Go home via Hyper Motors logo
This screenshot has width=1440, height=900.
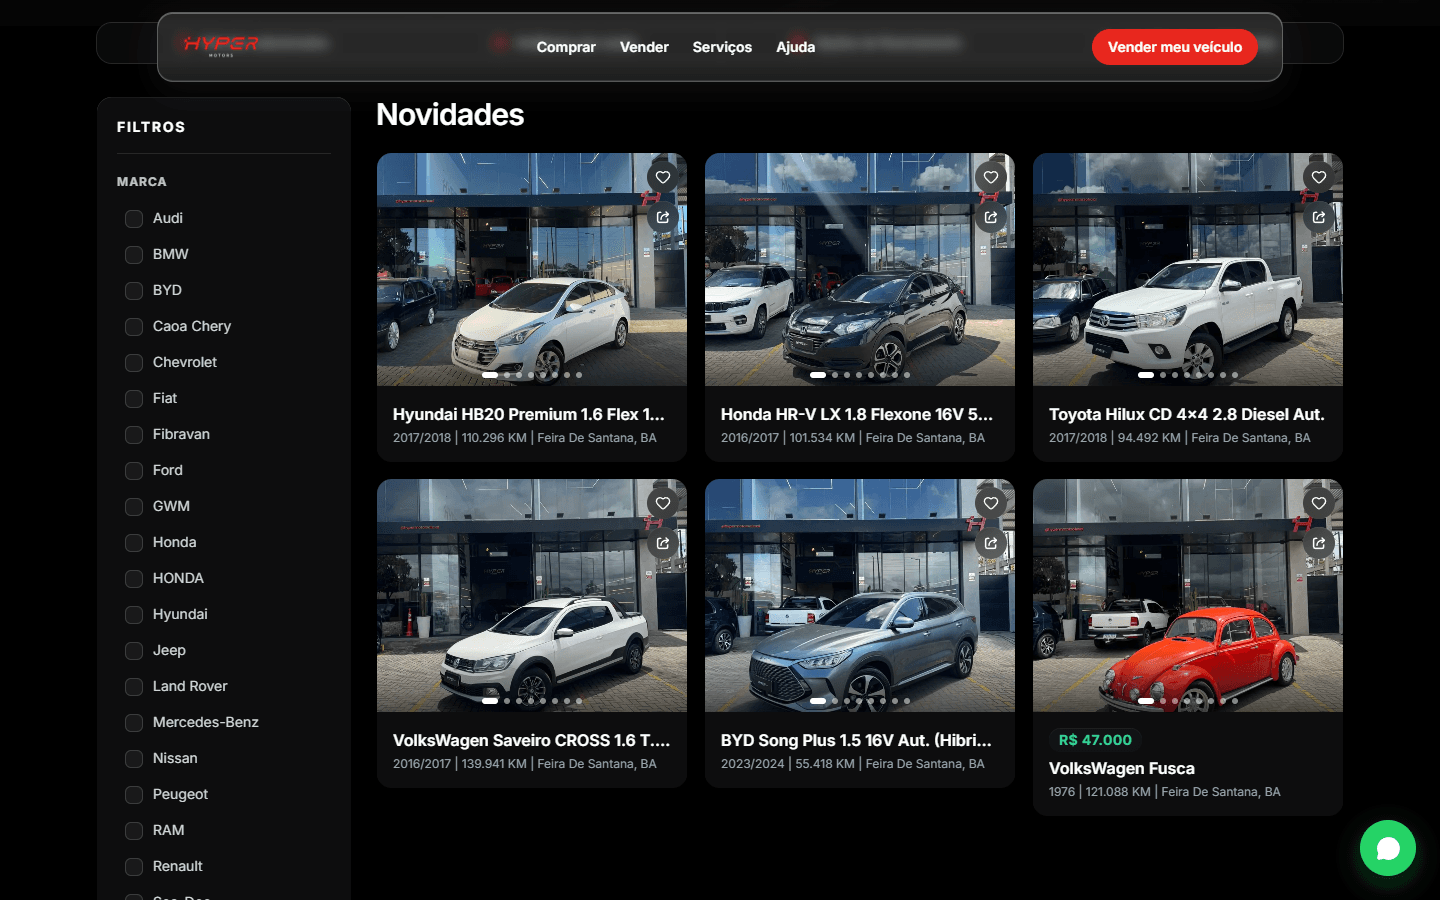coord(221,46)
